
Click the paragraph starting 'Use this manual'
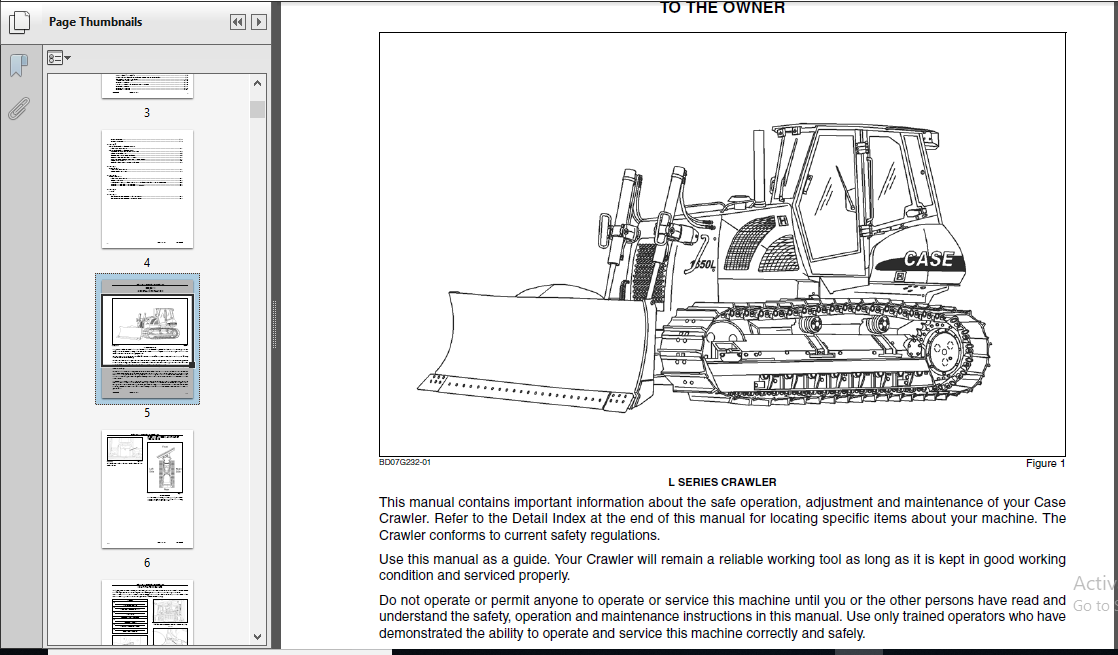tap(722, 567)
